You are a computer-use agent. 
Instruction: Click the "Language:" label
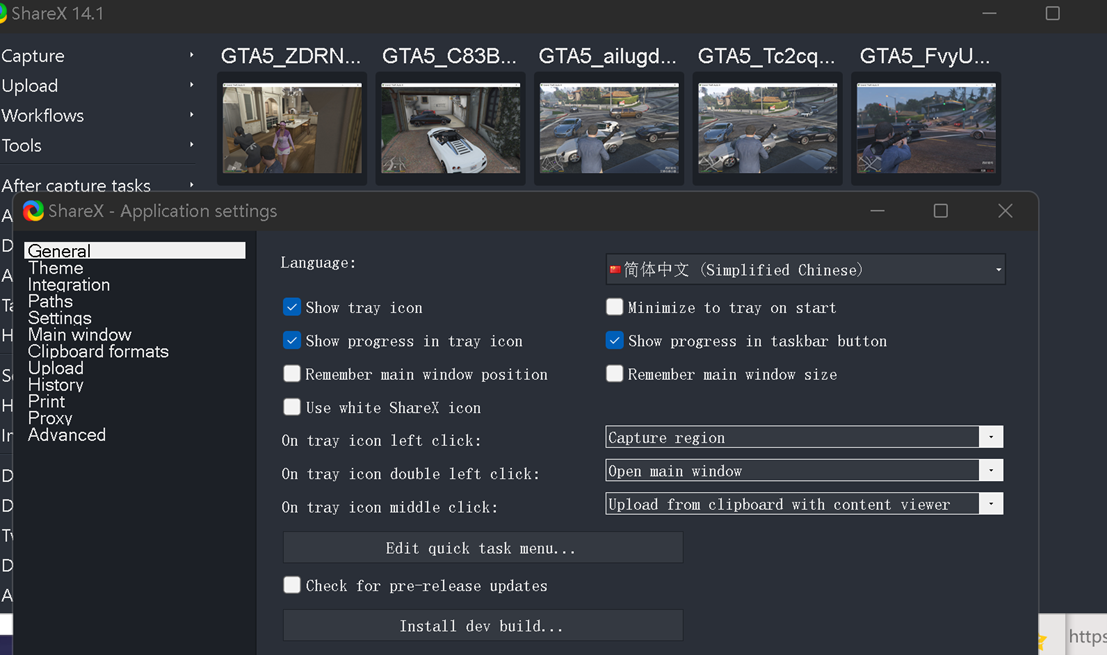tap(318, 263)
